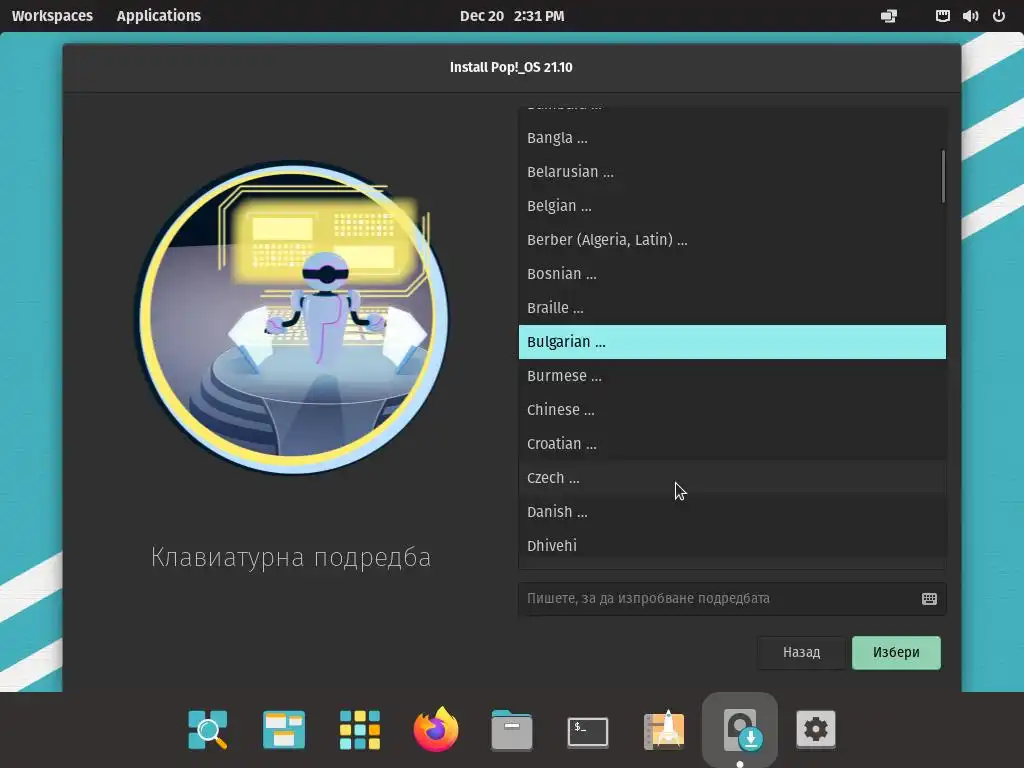
Task: Select the Belarusian ... layout
Action: pyautogui.click(x=732, y=172)
